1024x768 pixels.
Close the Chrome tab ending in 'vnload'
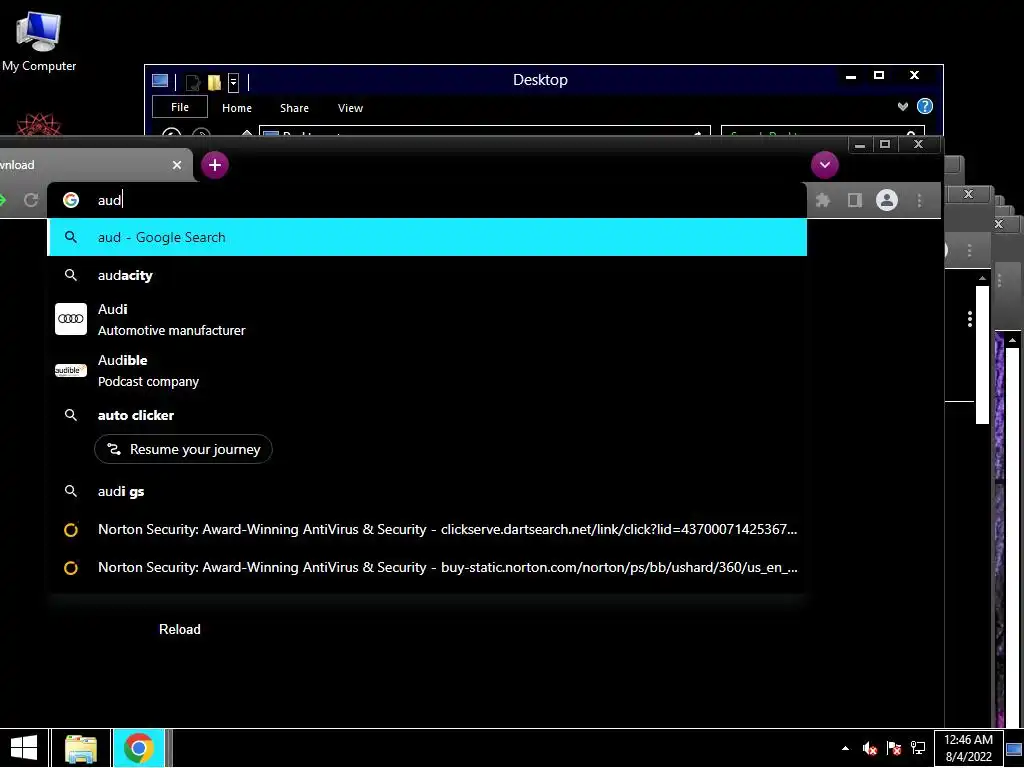[176, 165]
